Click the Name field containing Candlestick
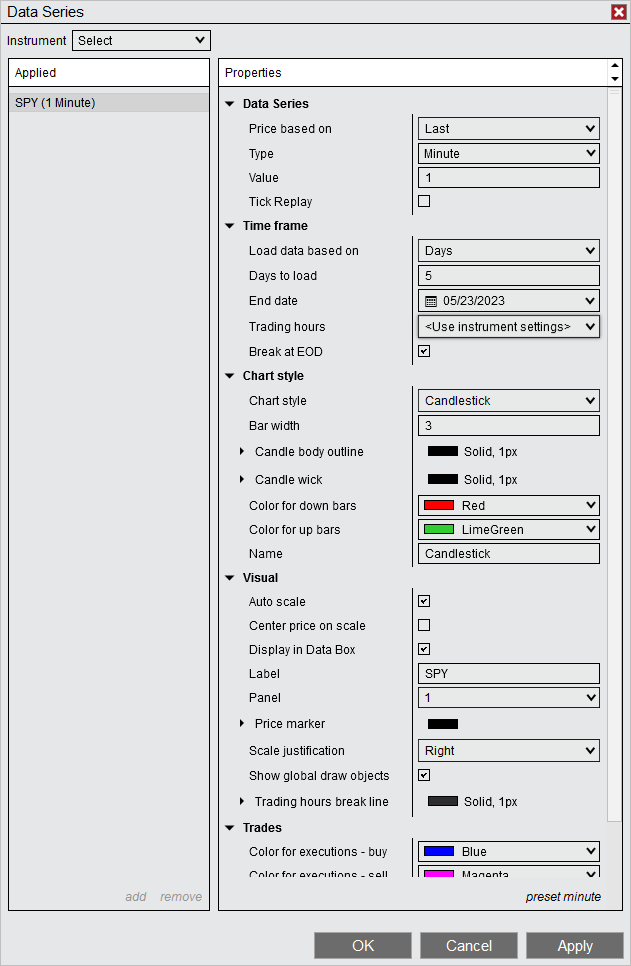Image resolution: width=631 pixels, height=966 pixels. [x=508, y=553]
